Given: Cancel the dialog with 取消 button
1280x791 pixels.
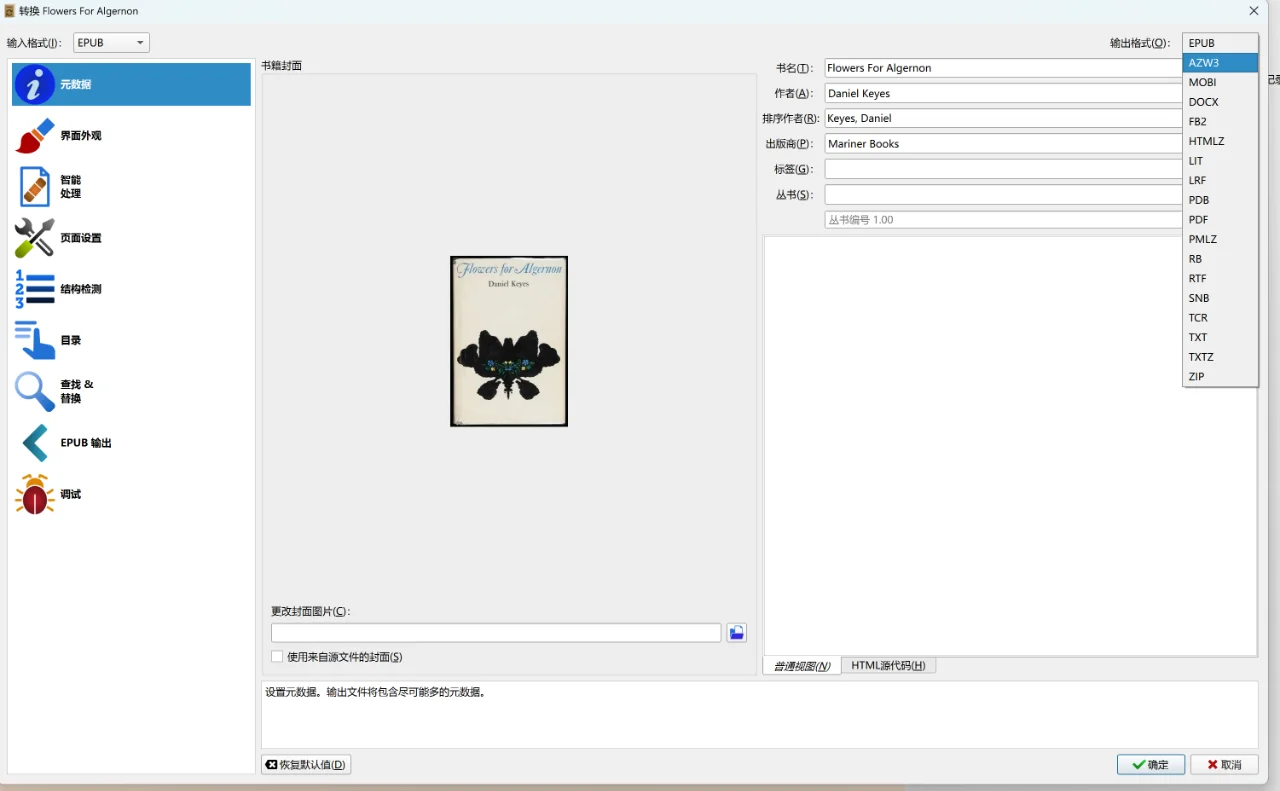Looking at the screenshot, I should pos(1224,765).
